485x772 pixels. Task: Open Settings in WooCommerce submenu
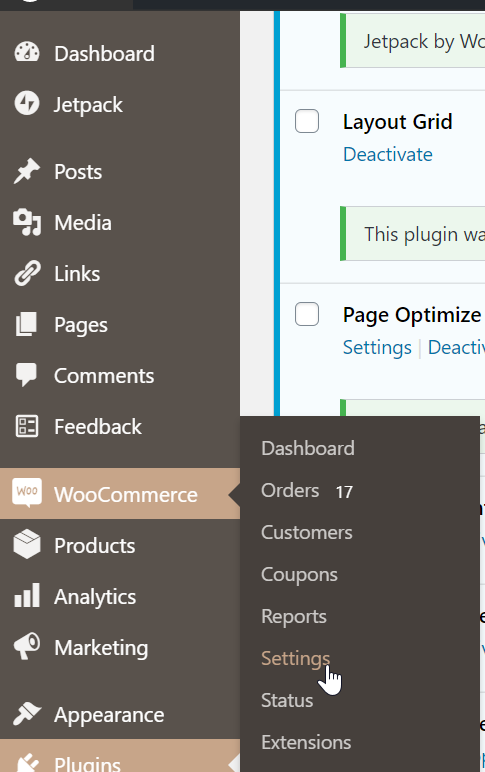tap(295, 658)
